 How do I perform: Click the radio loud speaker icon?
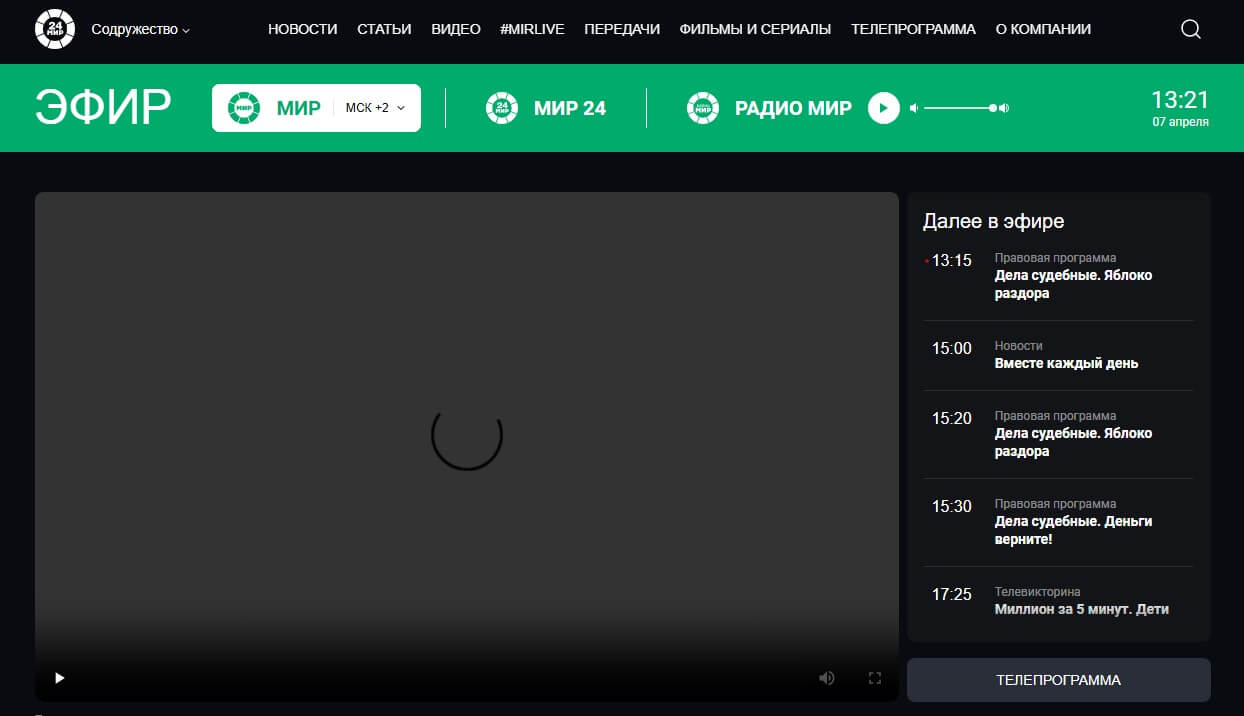(x=1004, y=108)
